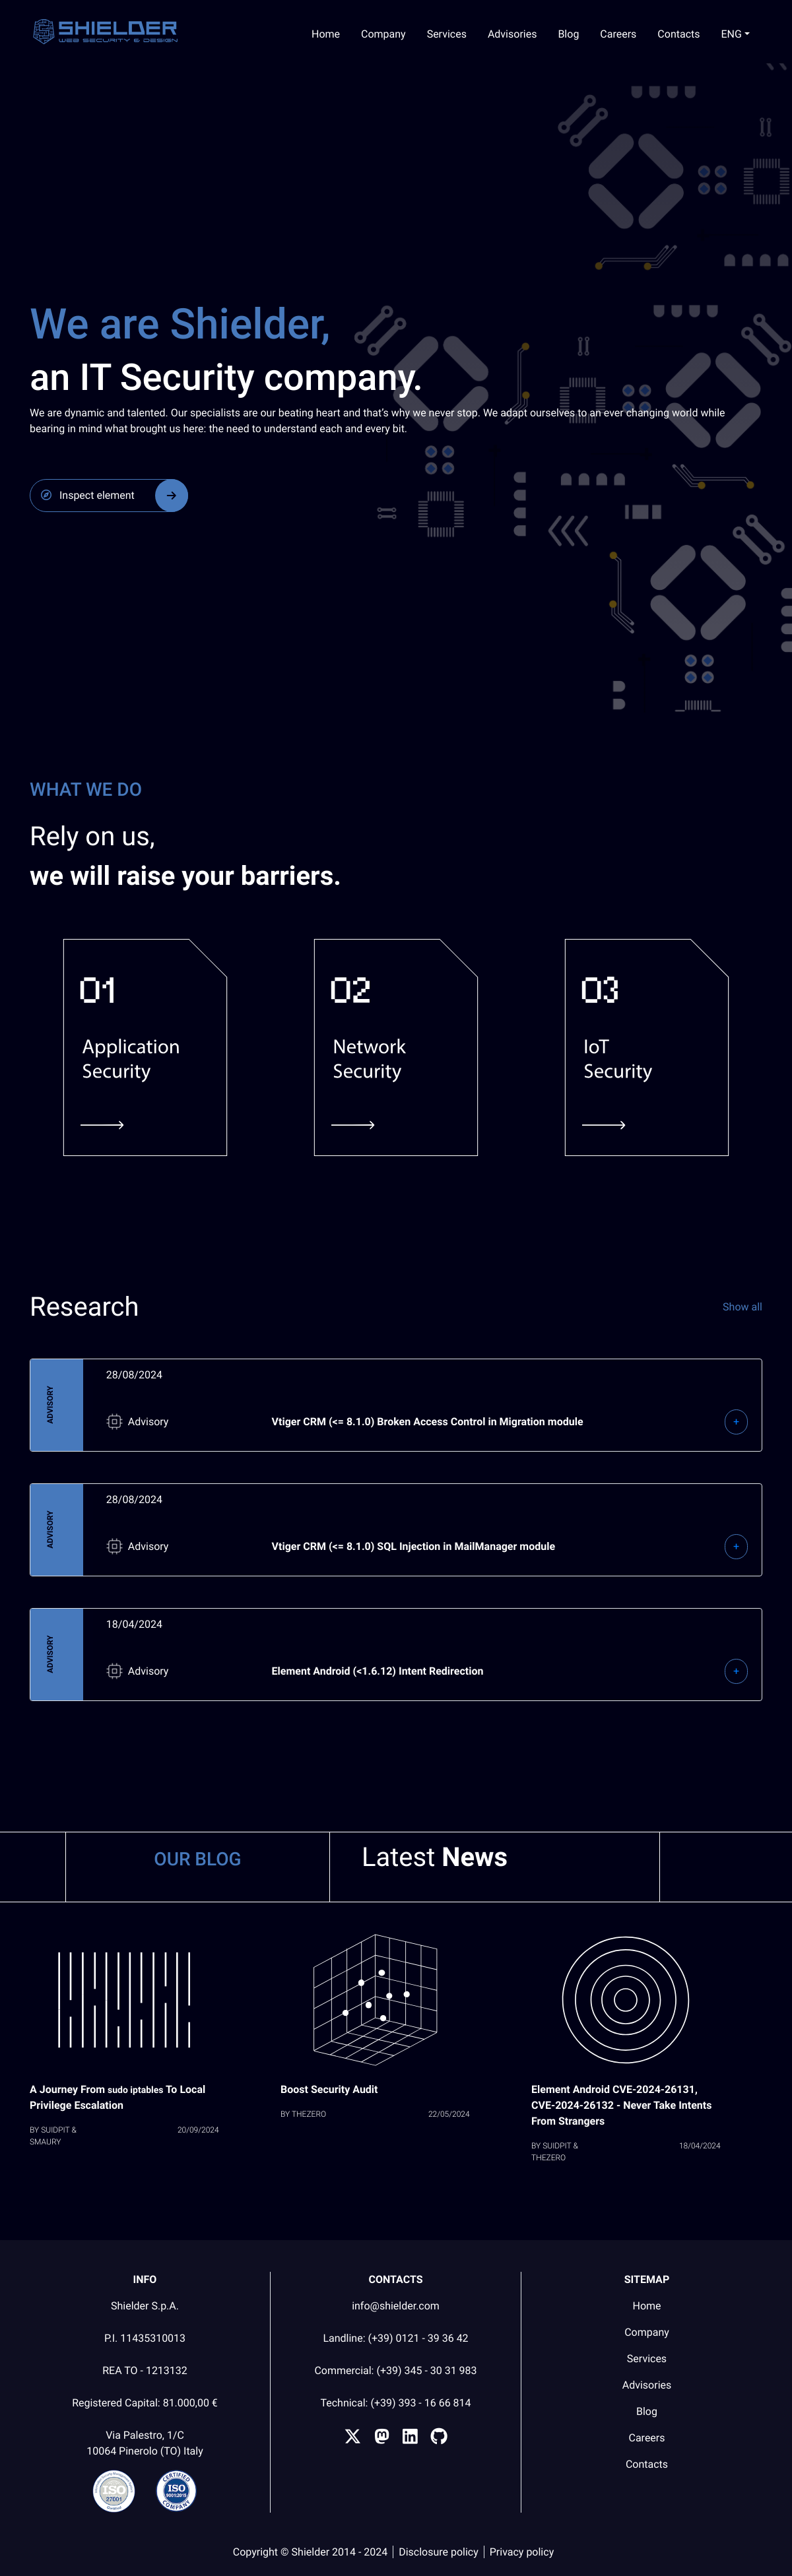Image resolution: width=792 pixels, height=2576 pixels.
Task: Expand the Vtiger Broken Access Control advisory
Action: click(735, 1421)
